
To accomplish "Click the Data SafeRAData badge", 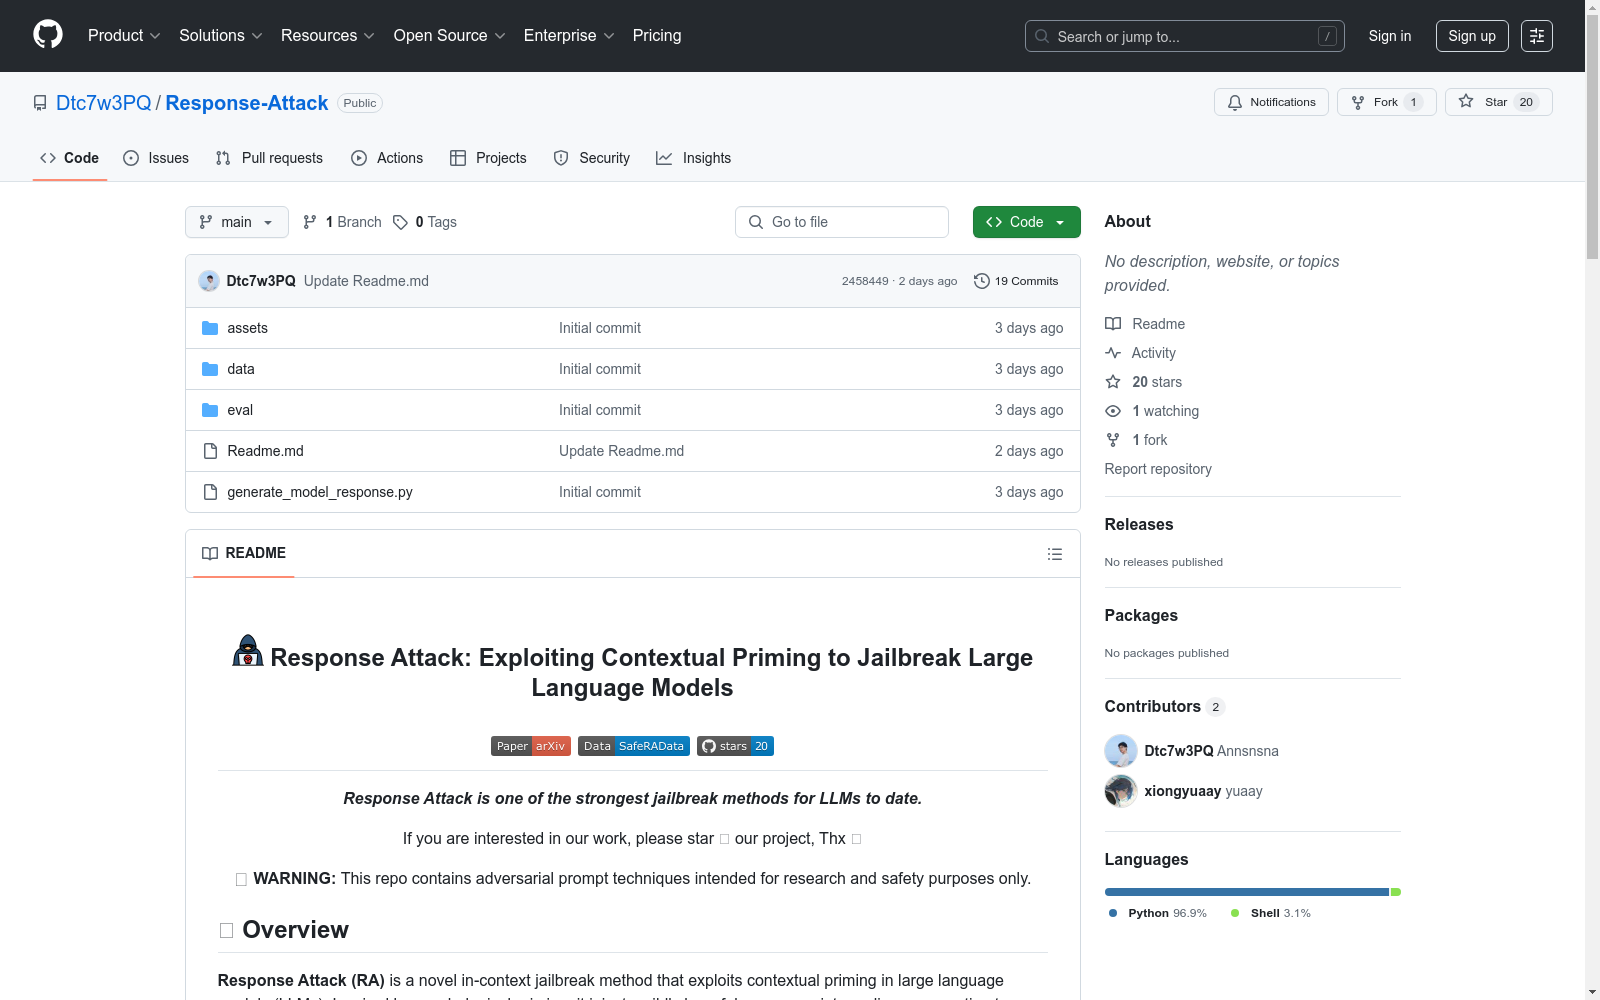I will 634,746.
